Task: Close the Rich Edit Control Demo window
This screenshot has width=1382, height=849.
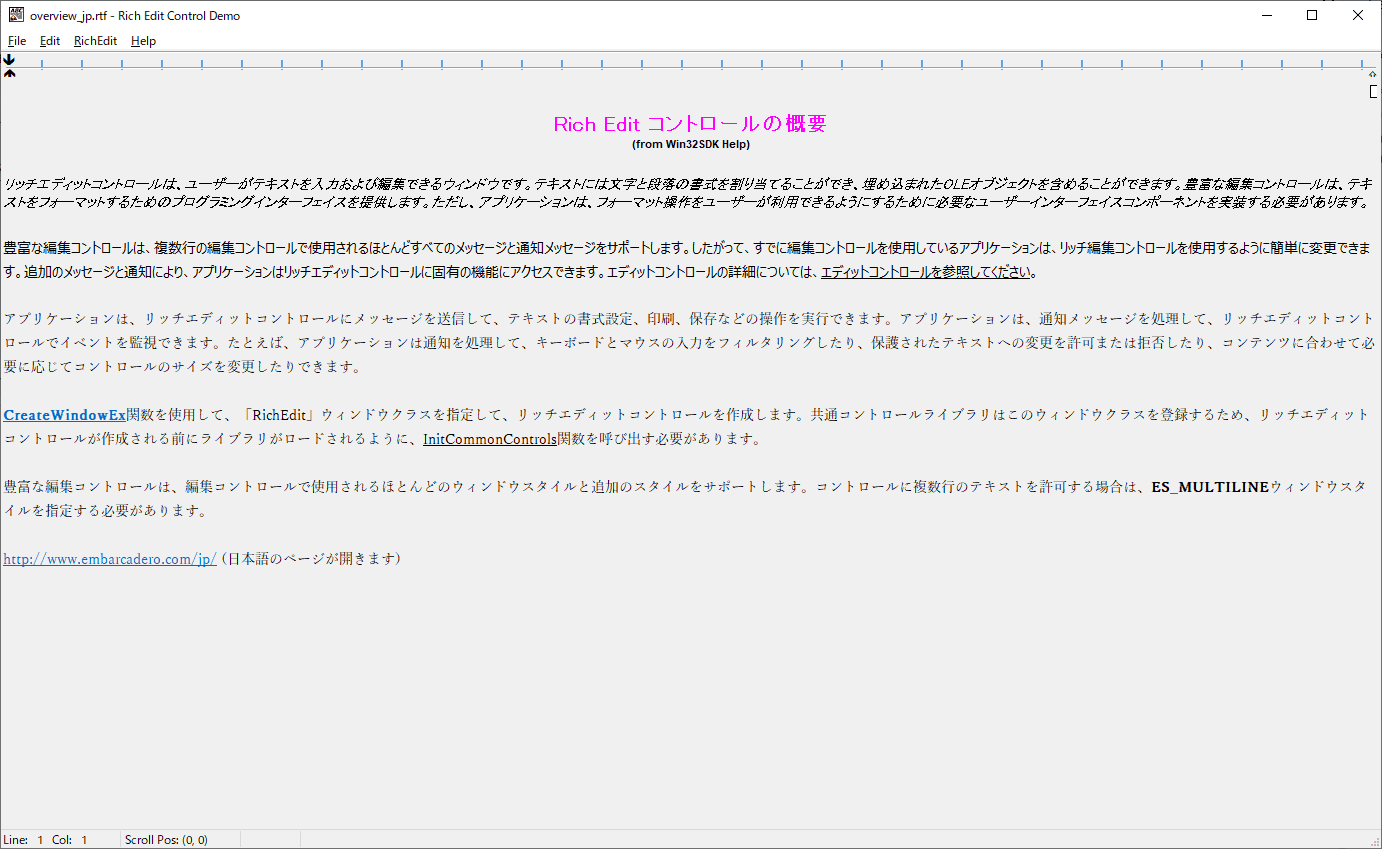Action: click(1358, 15)
